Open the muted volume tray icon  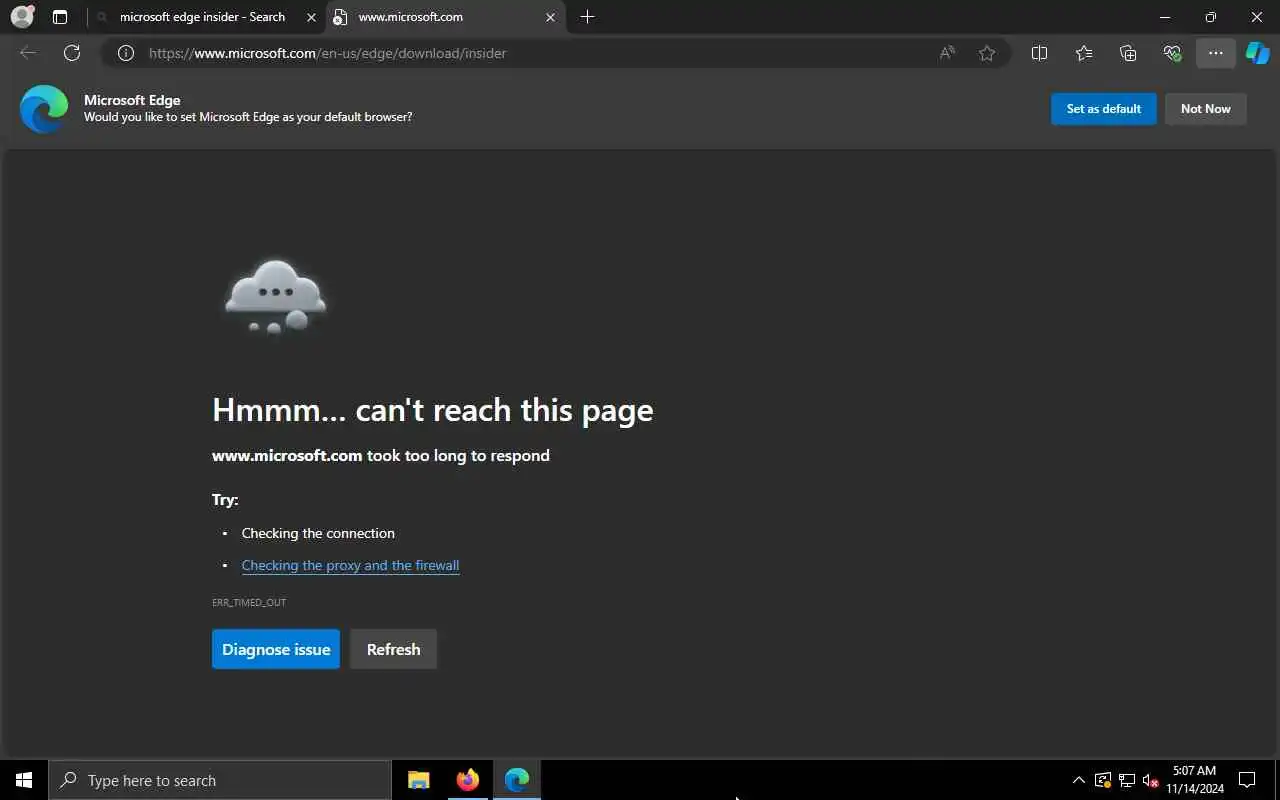(1150, 780)
